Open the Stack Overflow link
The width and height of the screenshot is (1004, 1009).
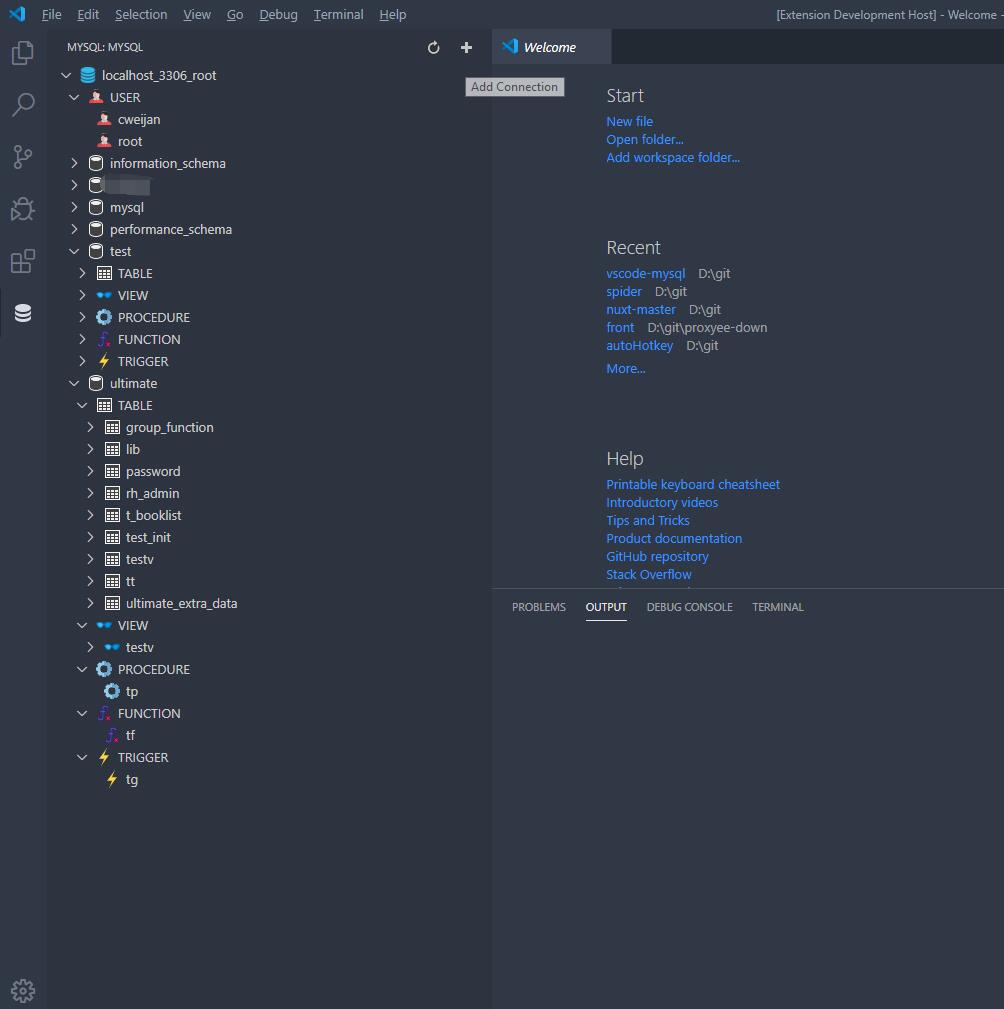[649, 575]
